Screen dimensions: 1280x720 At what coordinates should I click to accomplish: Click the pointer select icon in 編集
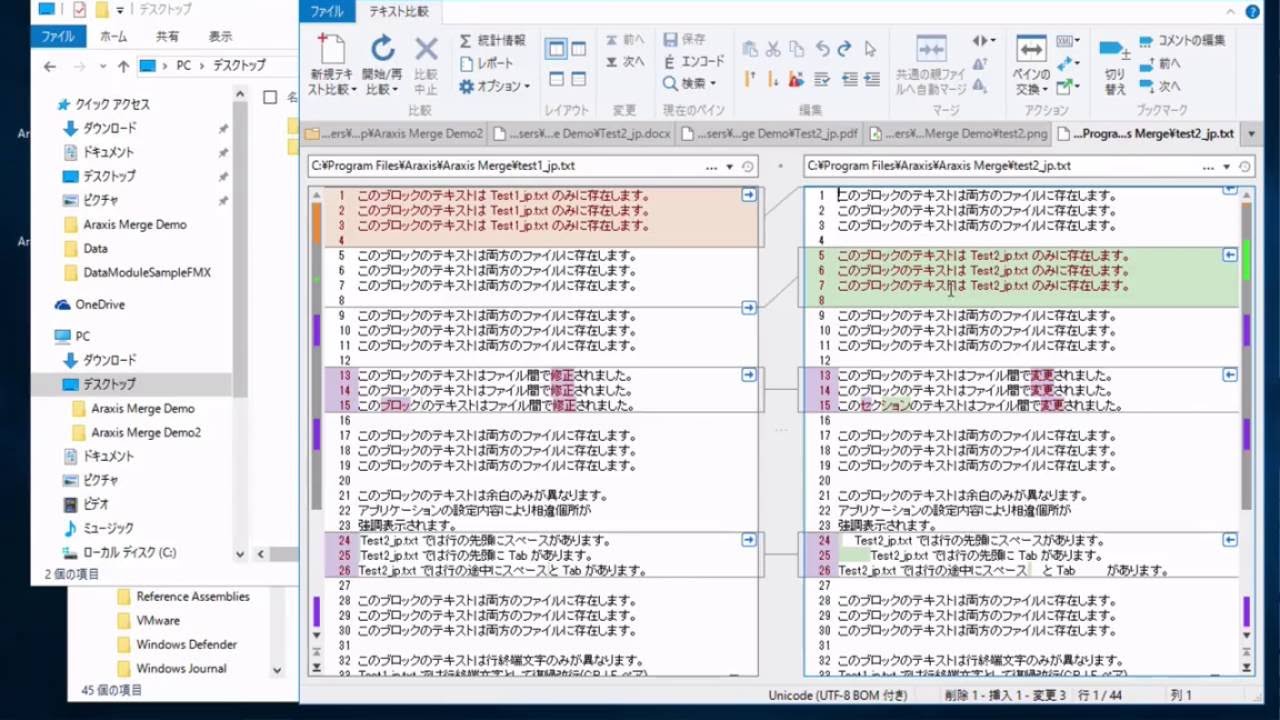(x=870, y=49)
